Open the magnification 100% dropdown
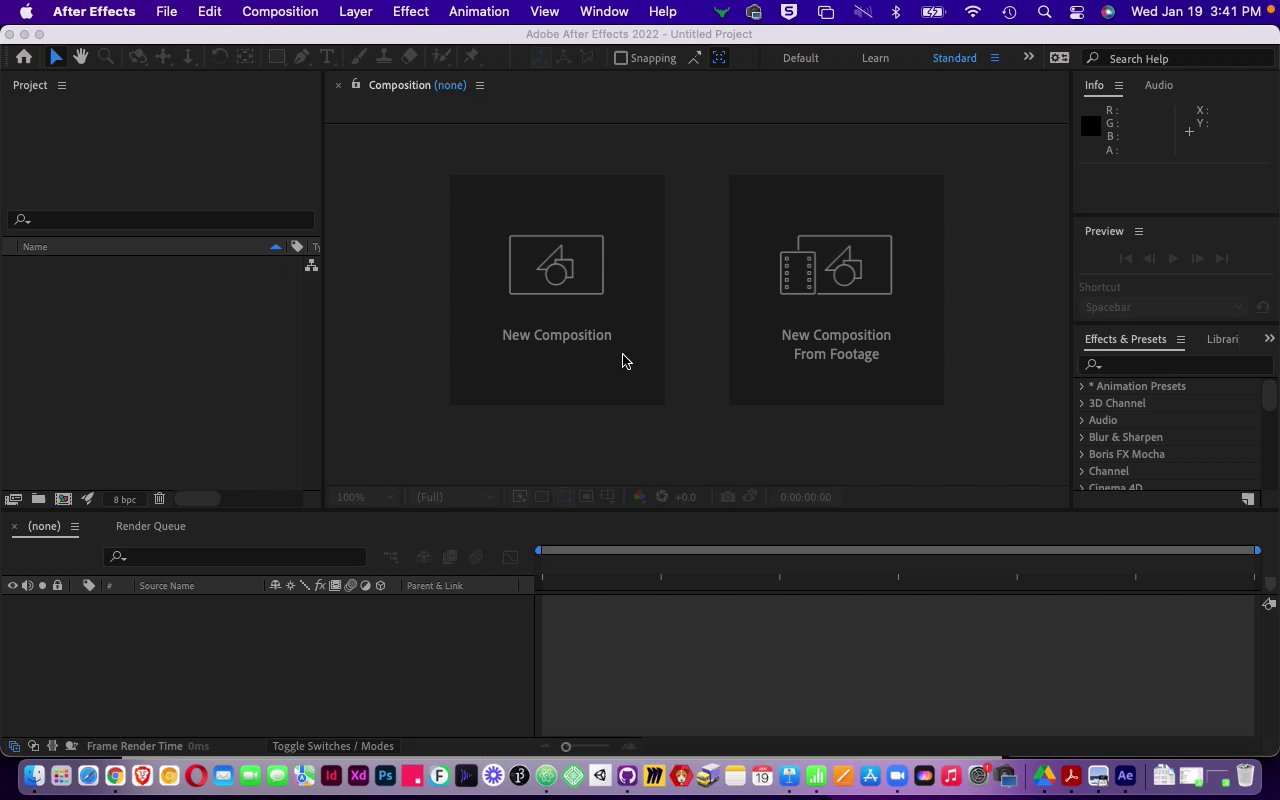 point(365,497)
